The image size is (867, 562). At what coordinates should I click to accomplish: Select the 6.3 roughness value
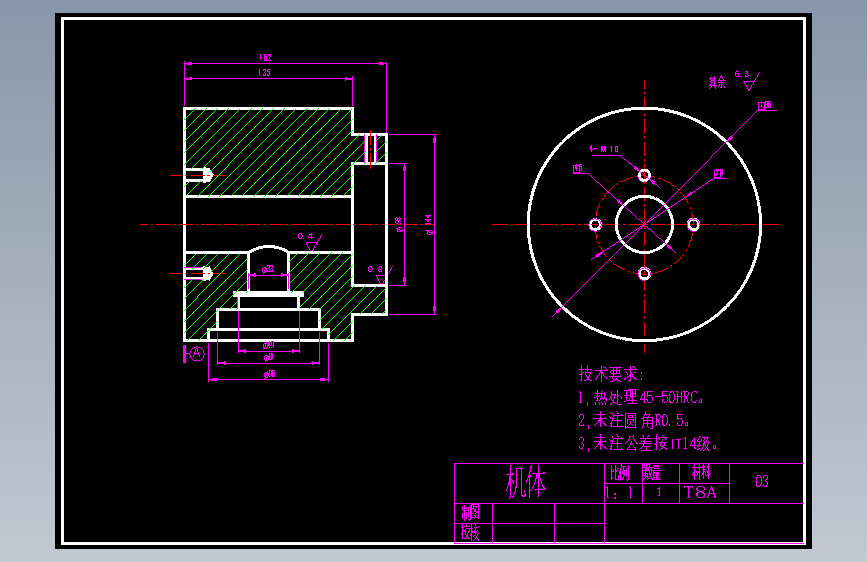tap(741, 74)
